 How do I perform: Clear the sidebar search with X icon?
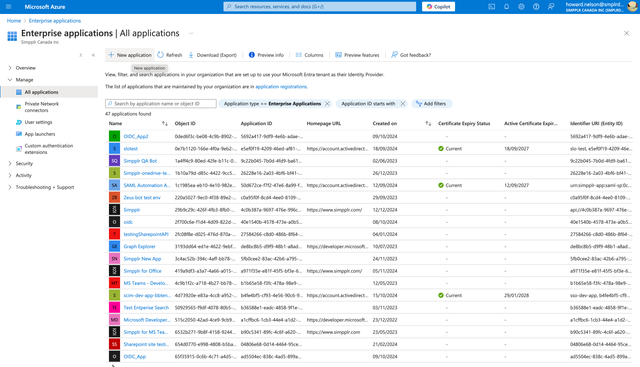point(81,55)
